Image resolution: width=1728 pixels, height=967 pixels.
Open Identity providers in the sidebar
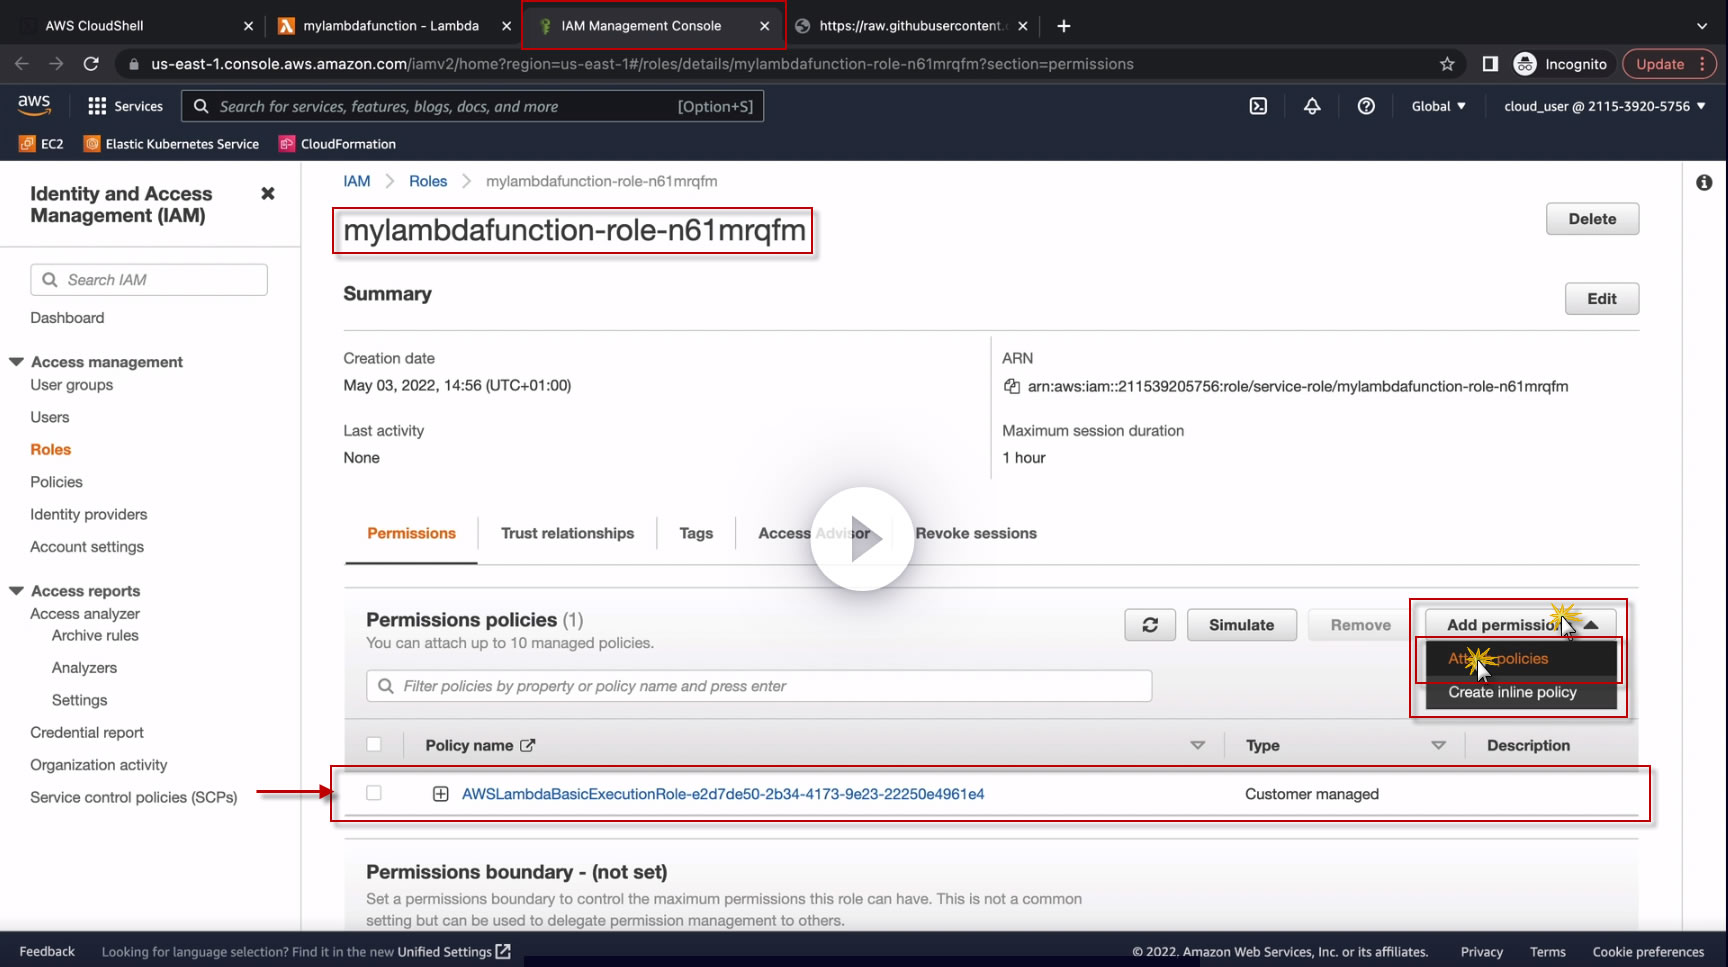tap(89, 515)
